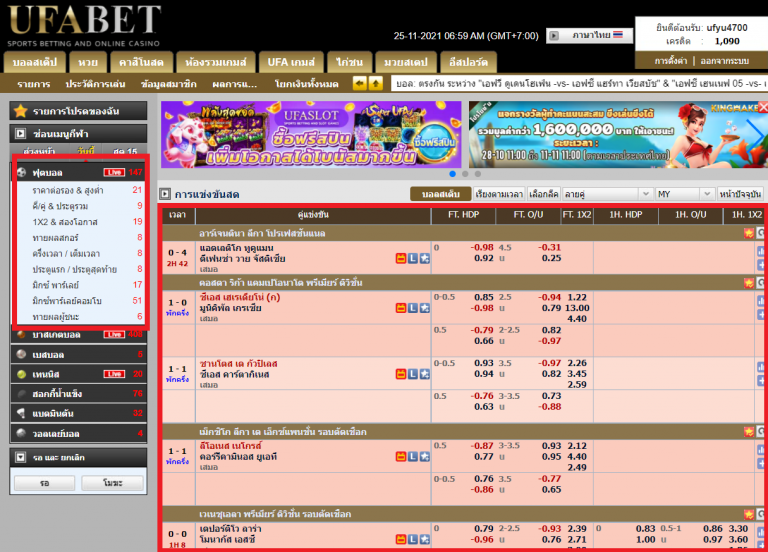Click โยกเงินทั้งหมด in the sub menu
The width and height of the screenshot is (768, 552).
pyautogui.click(x=306, y=84)
